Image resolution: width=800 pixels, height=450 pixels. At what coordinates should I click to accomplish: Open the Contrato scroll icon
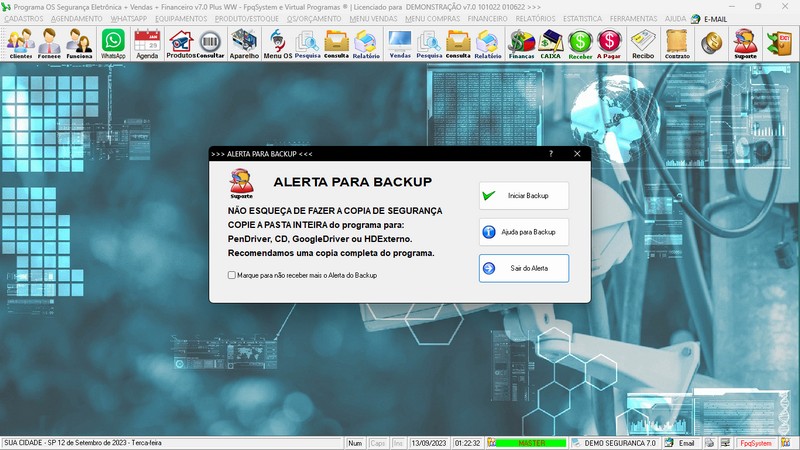(677, 44)
